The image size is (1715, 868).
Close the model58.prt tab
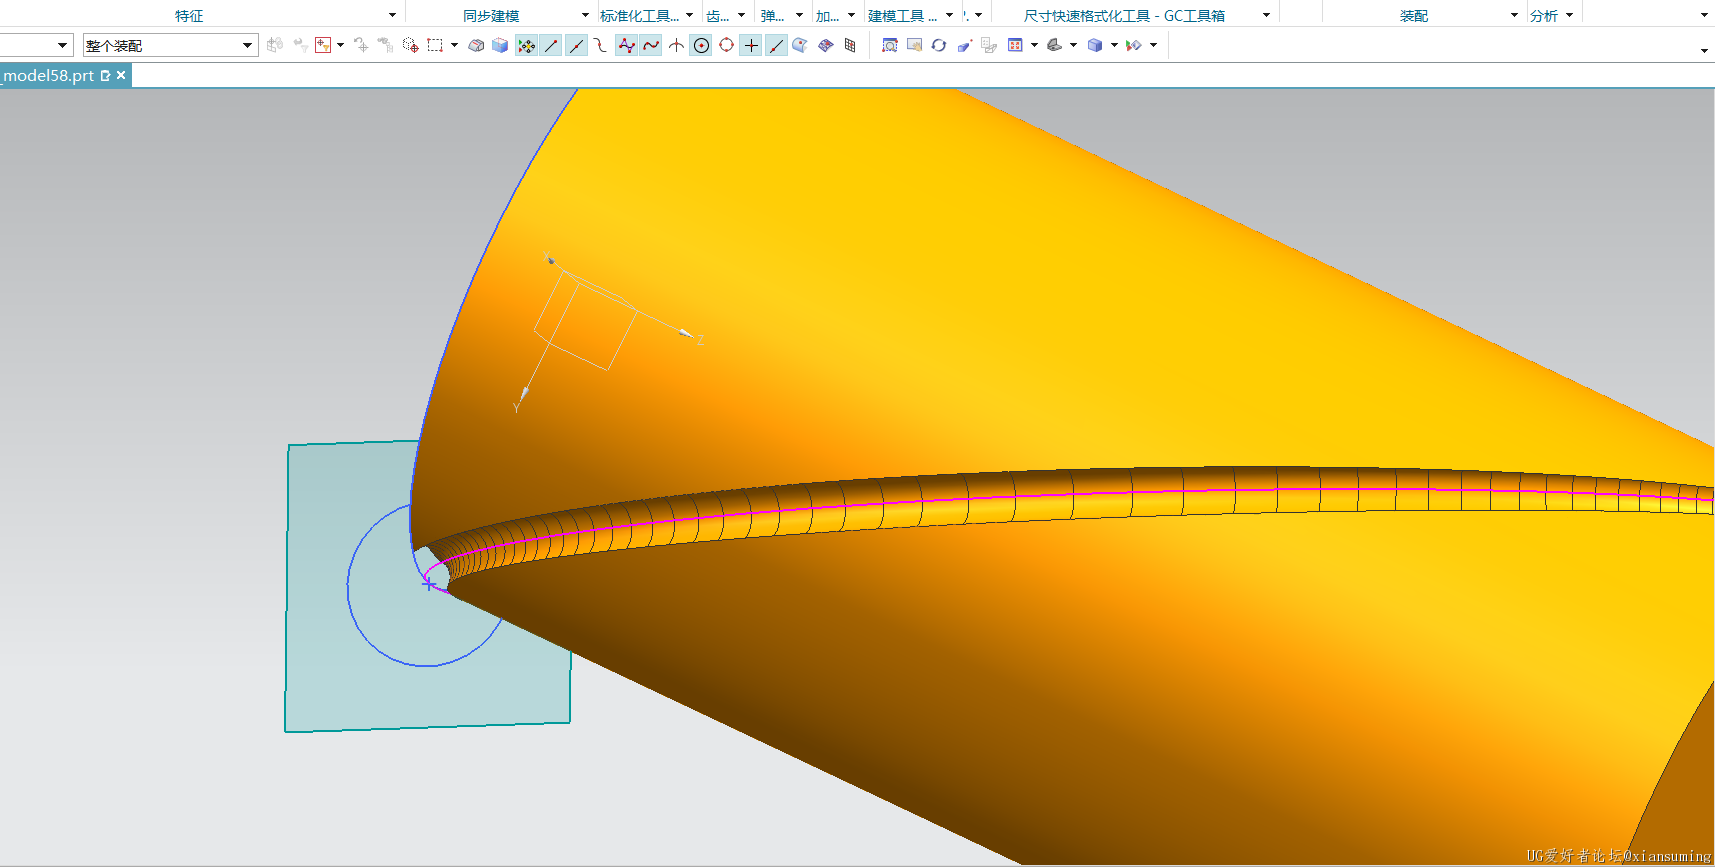121,75
